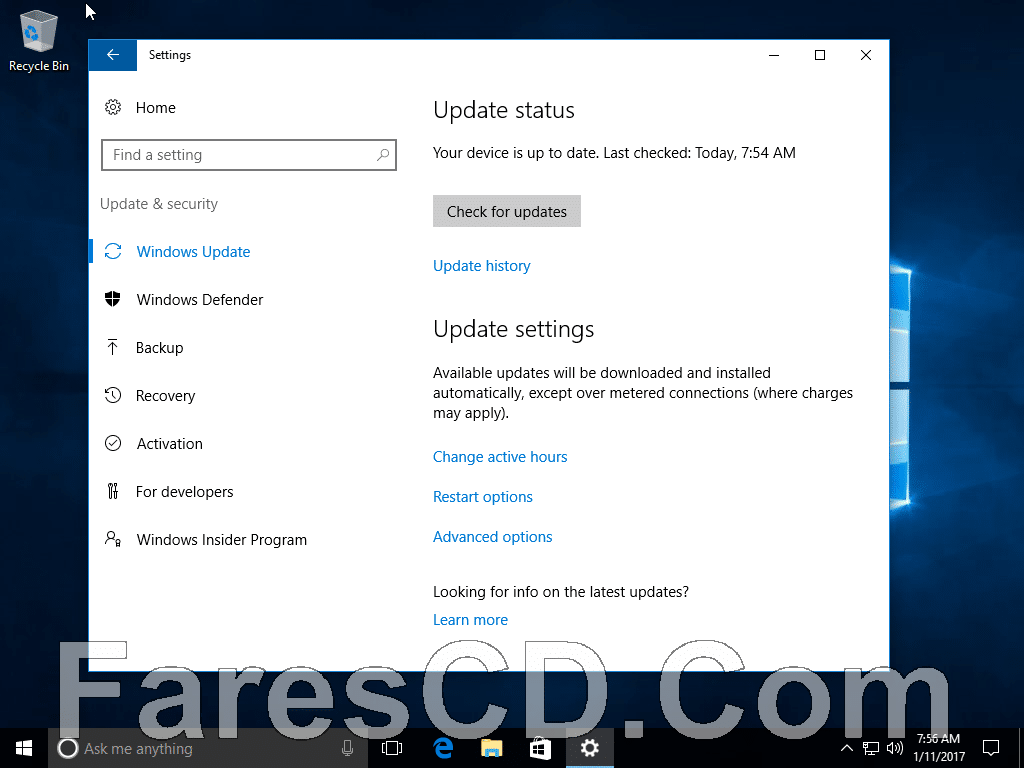Open the Activation section
The width and height of the screenshot is (1024, 768).
point(170,444)
